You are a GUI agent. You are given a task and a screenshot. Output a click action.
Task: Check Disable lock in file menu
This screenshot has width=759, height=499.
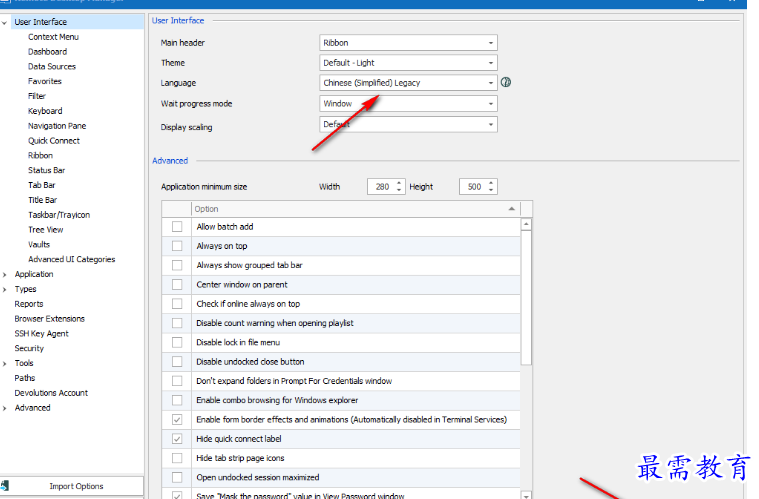177,342
